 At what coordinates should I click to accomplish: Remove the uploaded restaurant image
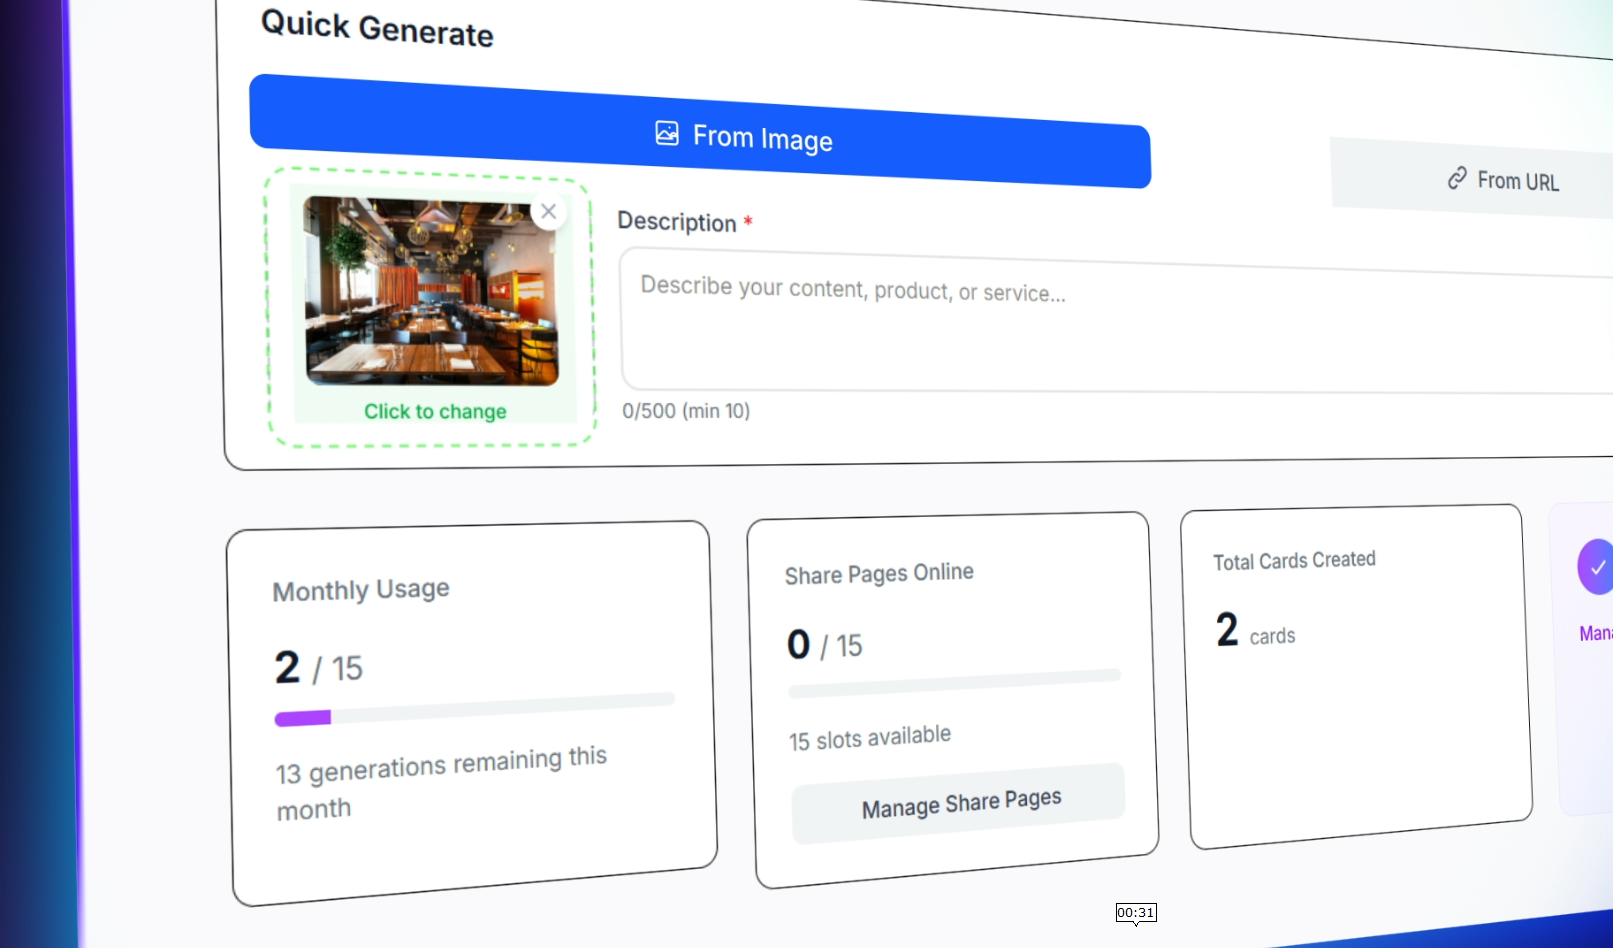[x=548, y=211]
